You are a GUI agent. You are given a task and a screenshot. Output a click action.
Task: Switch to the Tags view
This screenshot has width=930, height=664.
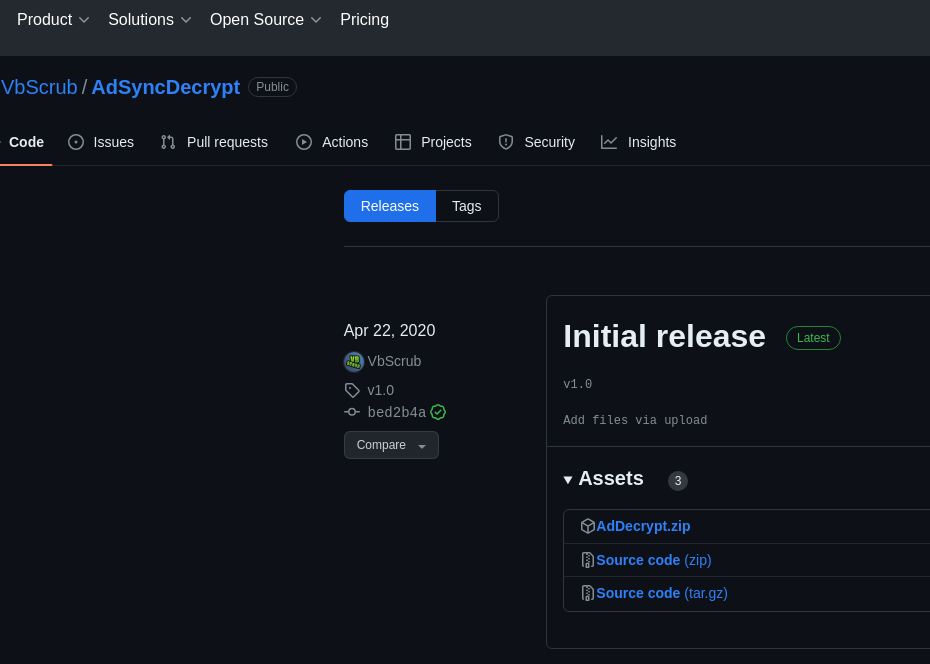467,206
